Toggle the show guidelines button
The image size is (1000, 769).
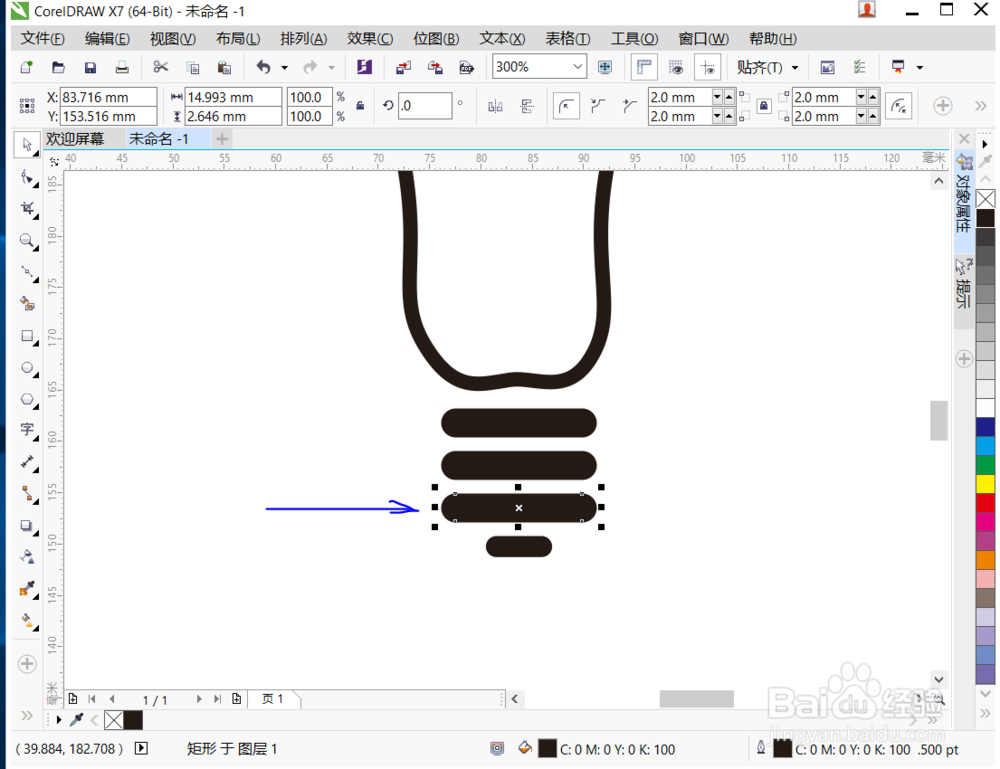click(x=707, y=67)
